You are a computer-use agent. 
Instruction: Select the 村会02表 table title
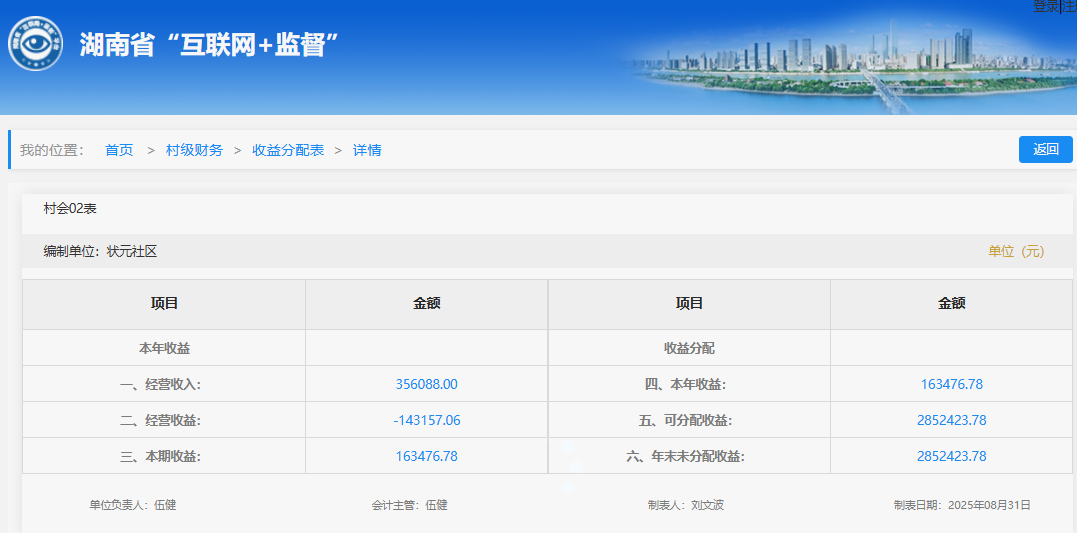click(70, 208)
